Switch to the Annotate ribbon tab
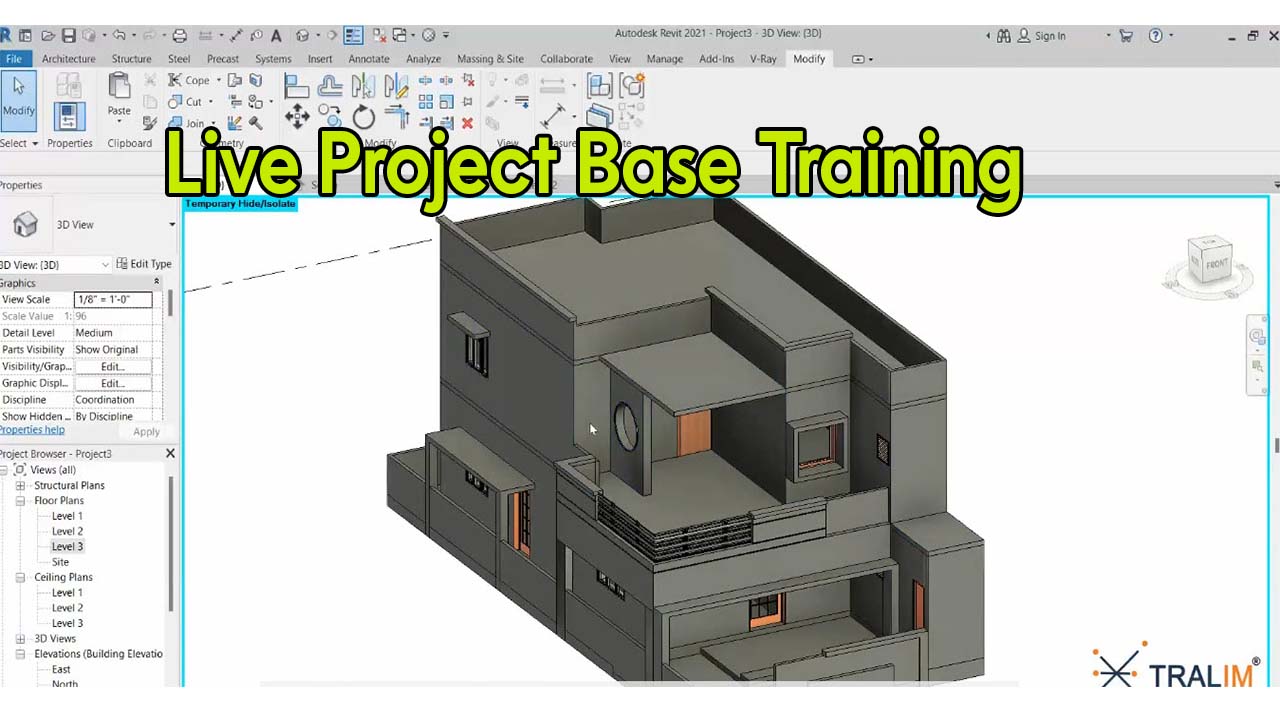Image resolution: width=1280 pixels, height=720 pixels. [369, 59]
